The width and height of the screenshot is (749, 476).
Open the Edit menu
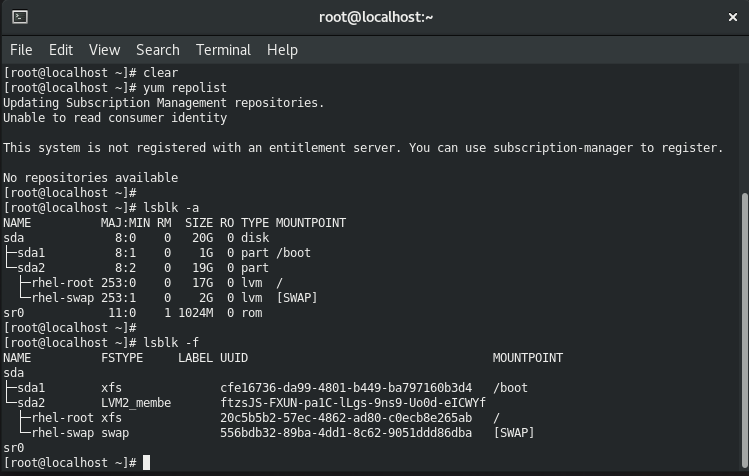[61, 50]
